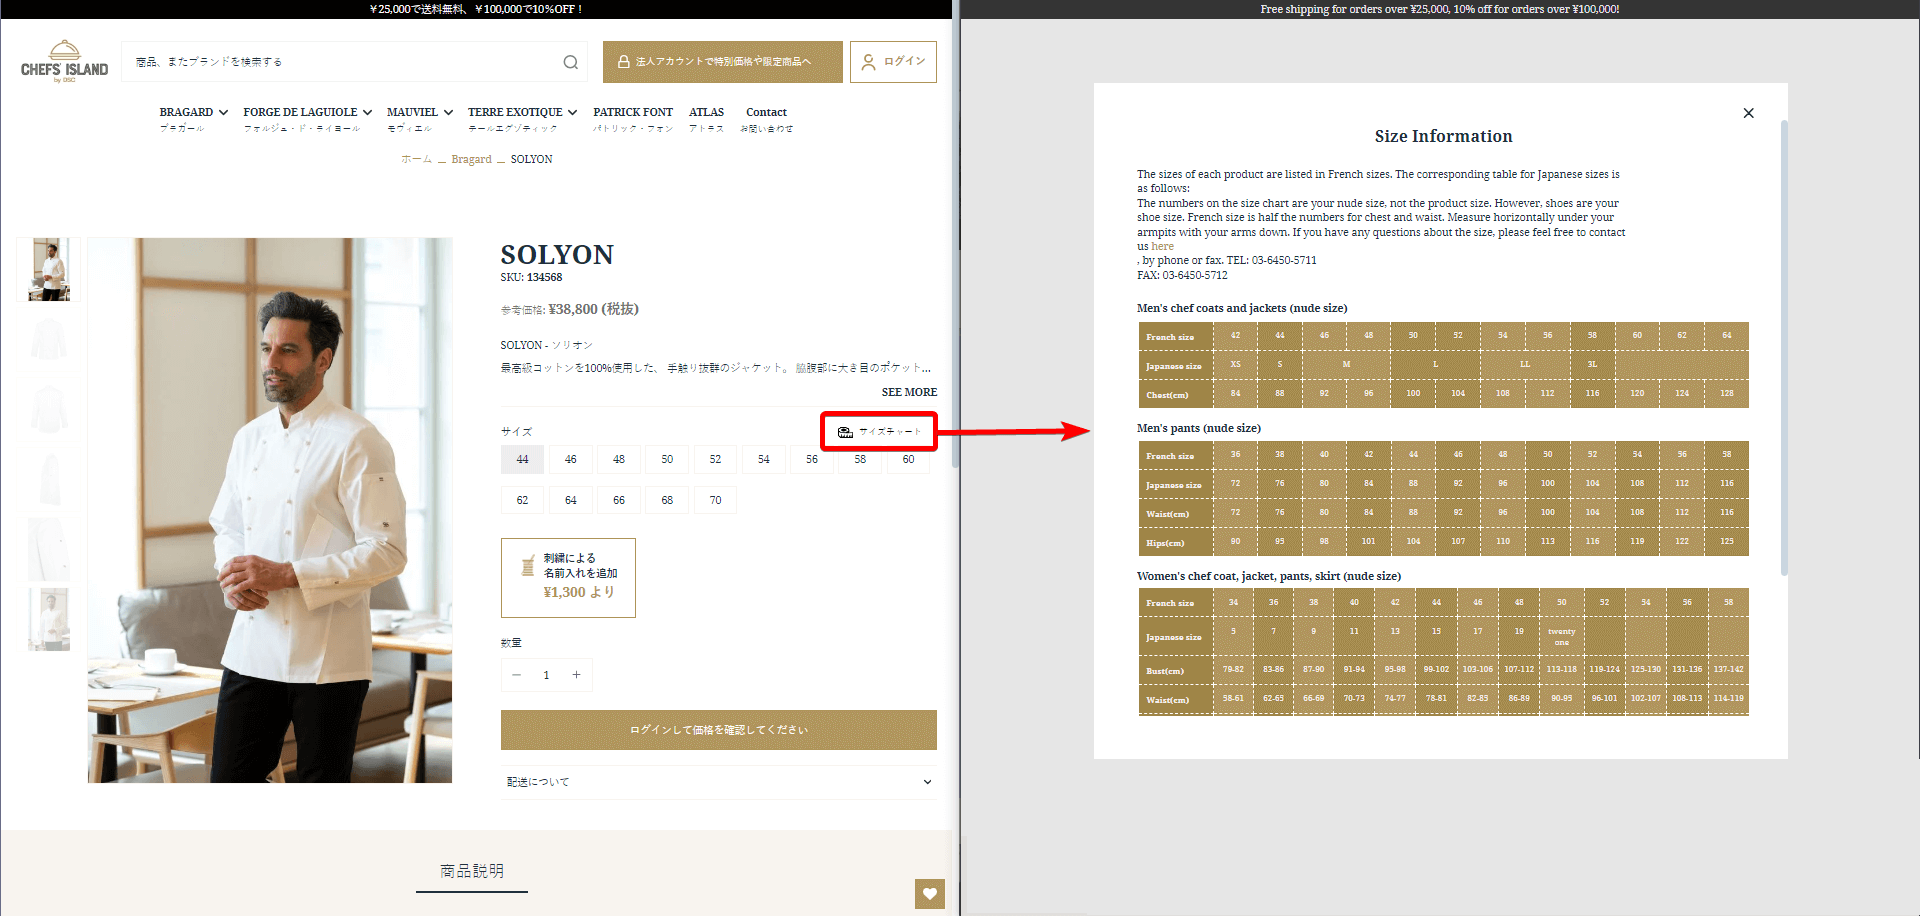This screenshot has height=916, width=1920.
Task: Expand the 配送について shipping section
Action: click(718, 782)
